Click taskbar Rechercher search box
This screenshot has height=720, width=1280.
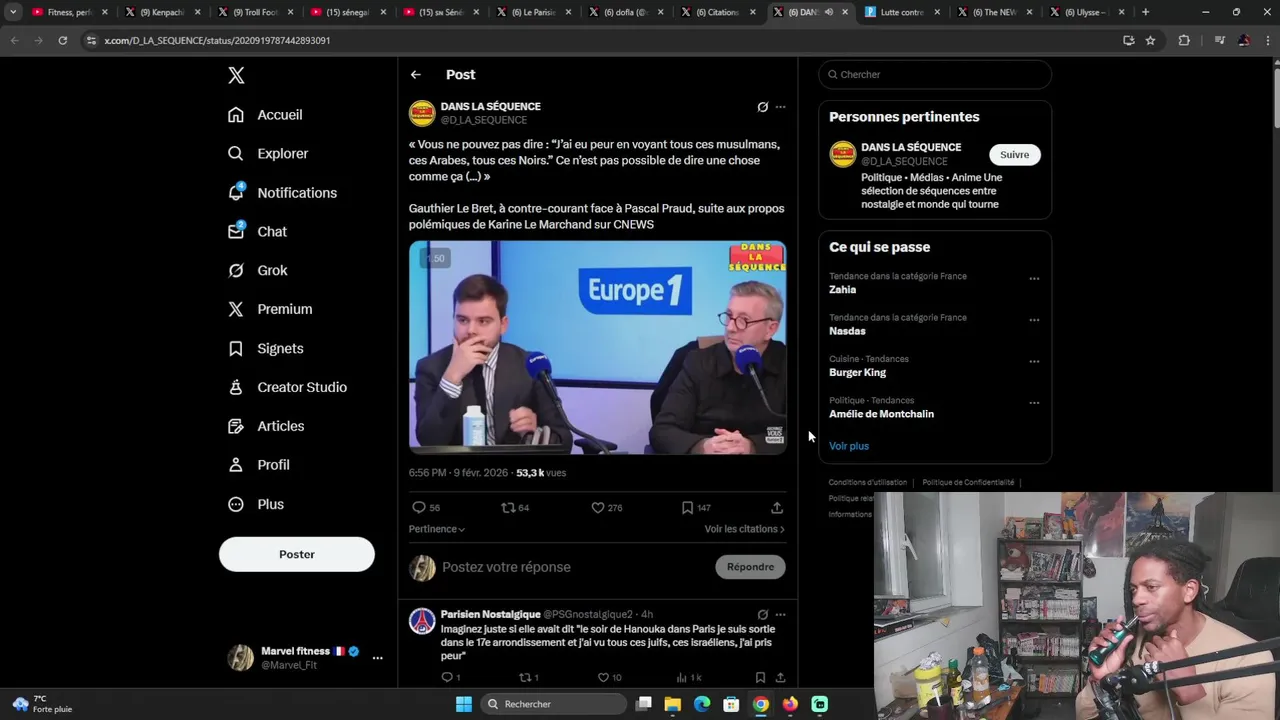tap(553, 704)
